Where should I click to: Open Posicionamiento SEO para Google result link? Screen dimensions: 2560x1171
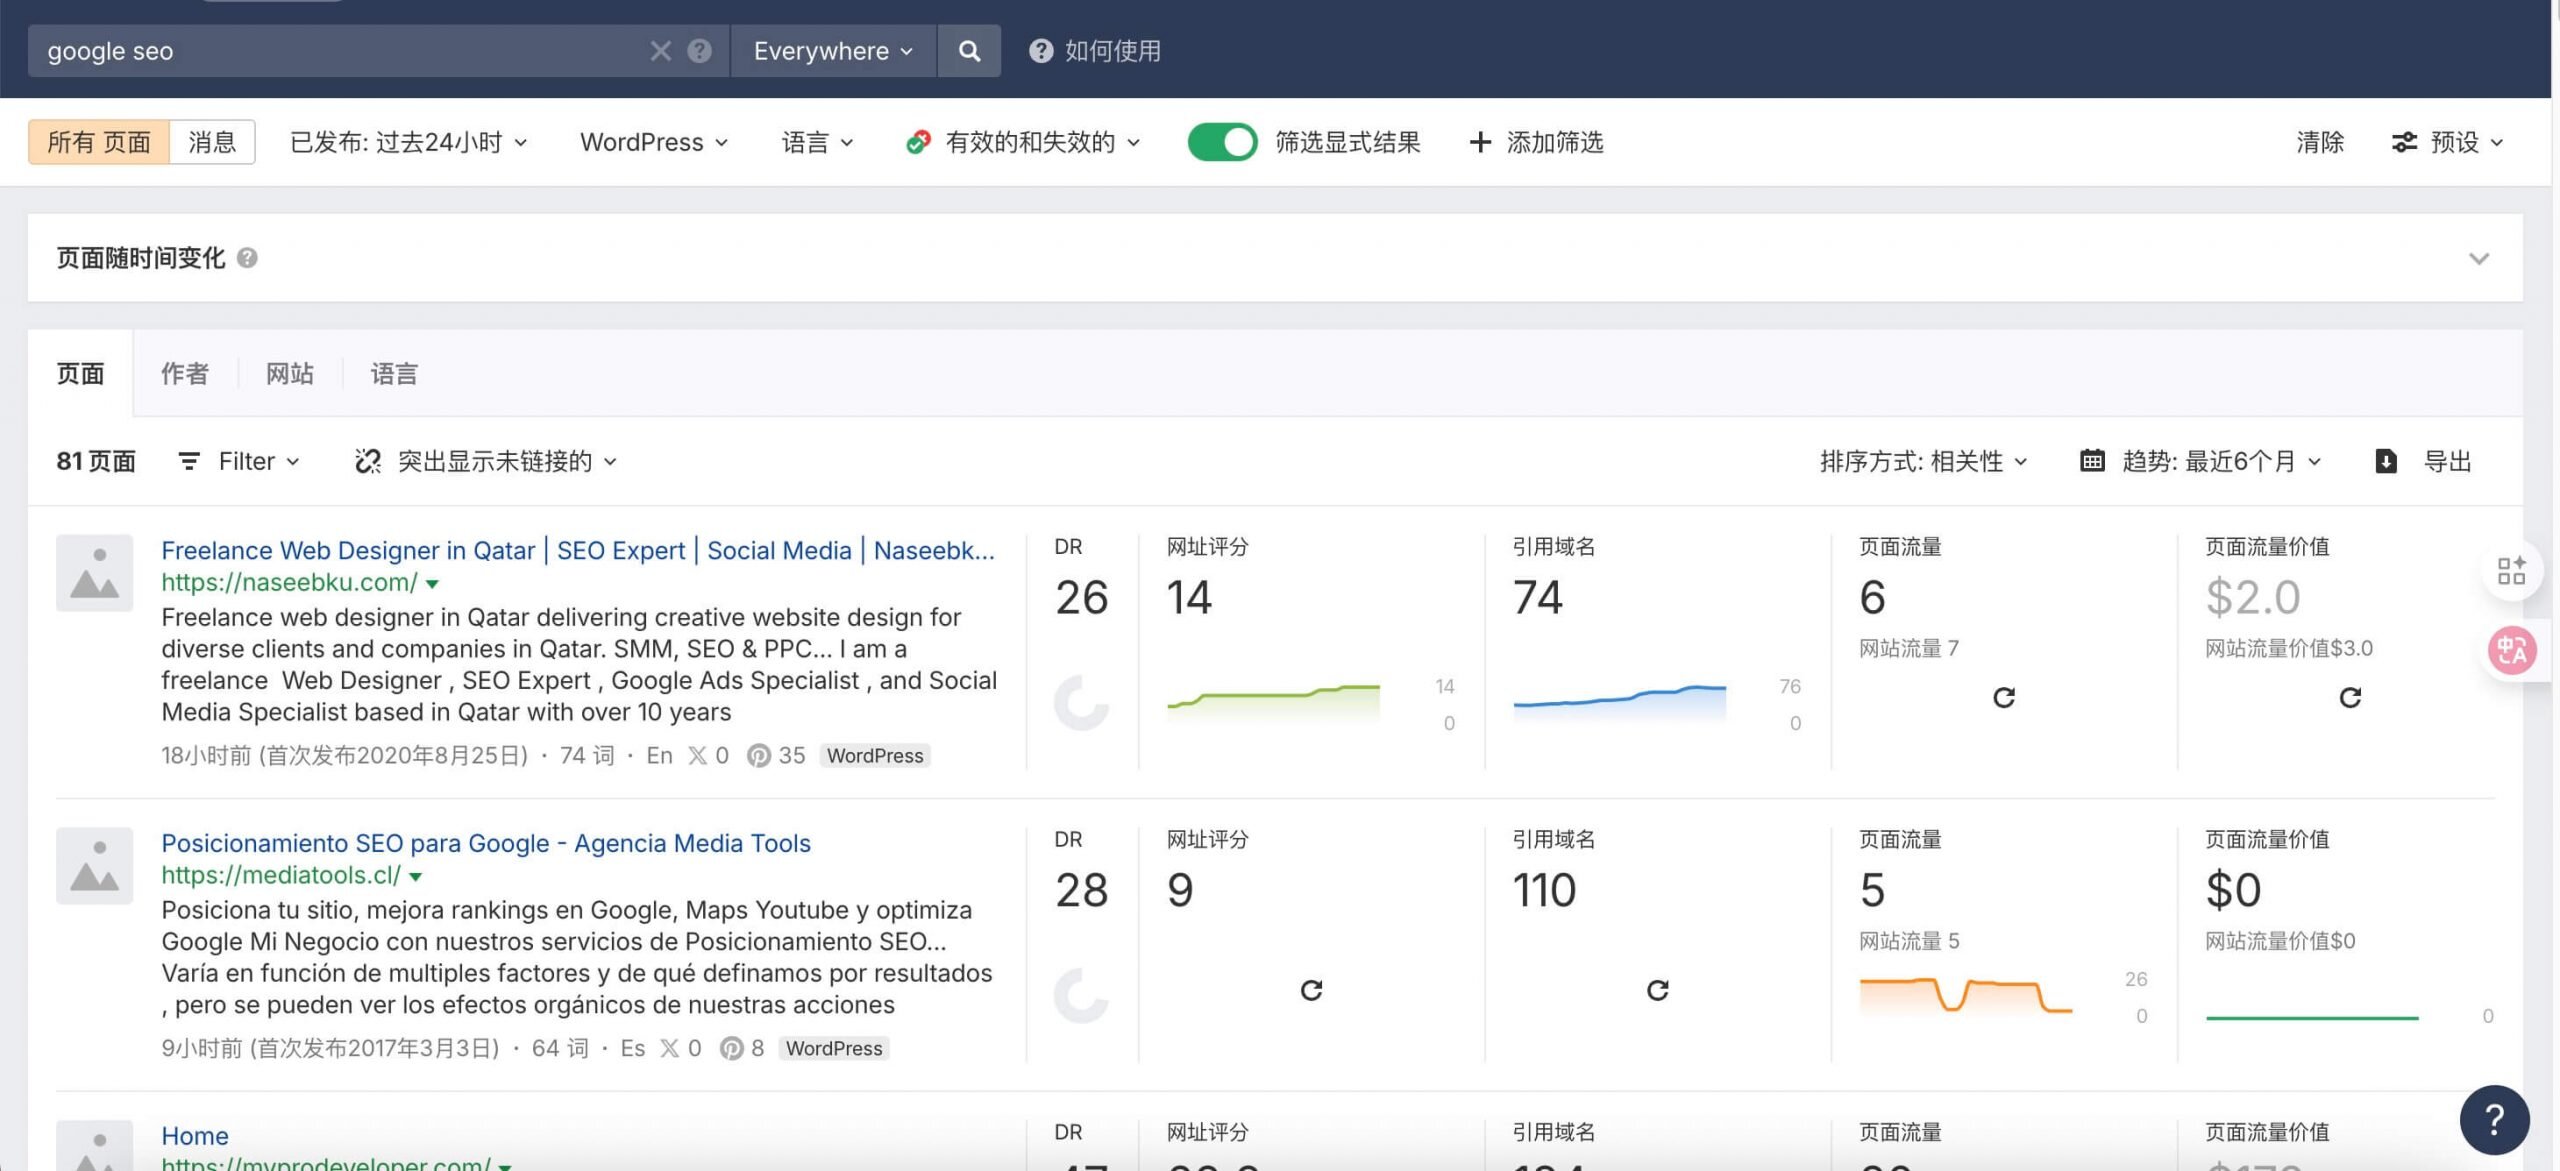[486, 843]
